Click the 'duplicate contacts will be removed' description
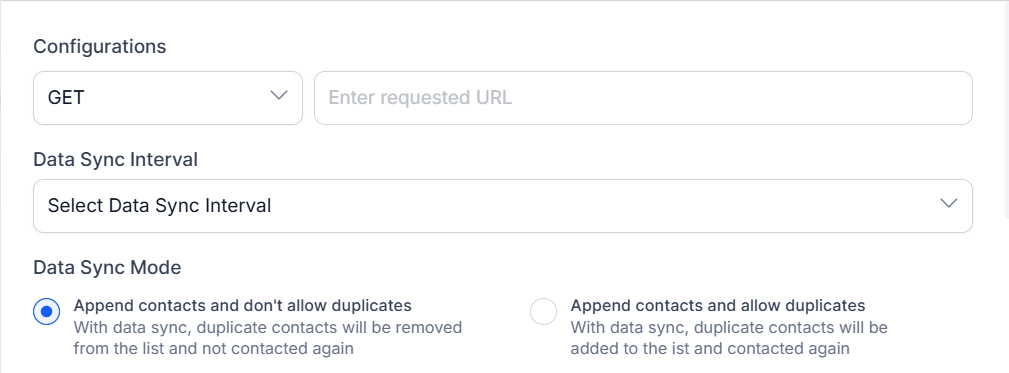 329,327
